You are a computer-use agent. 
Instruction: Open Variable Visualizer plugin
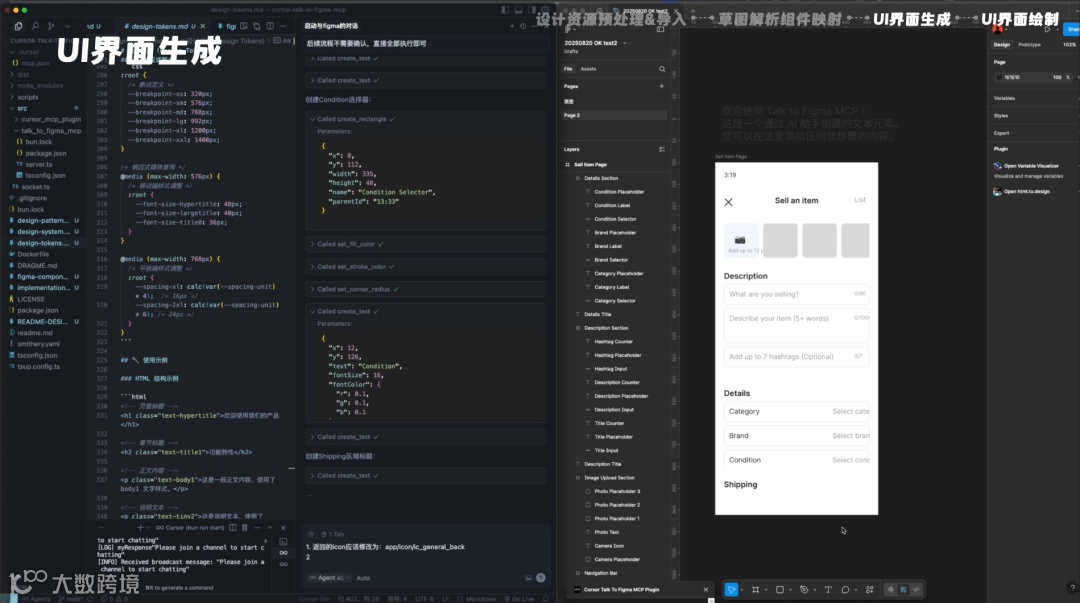click(x=1030, y=166)
